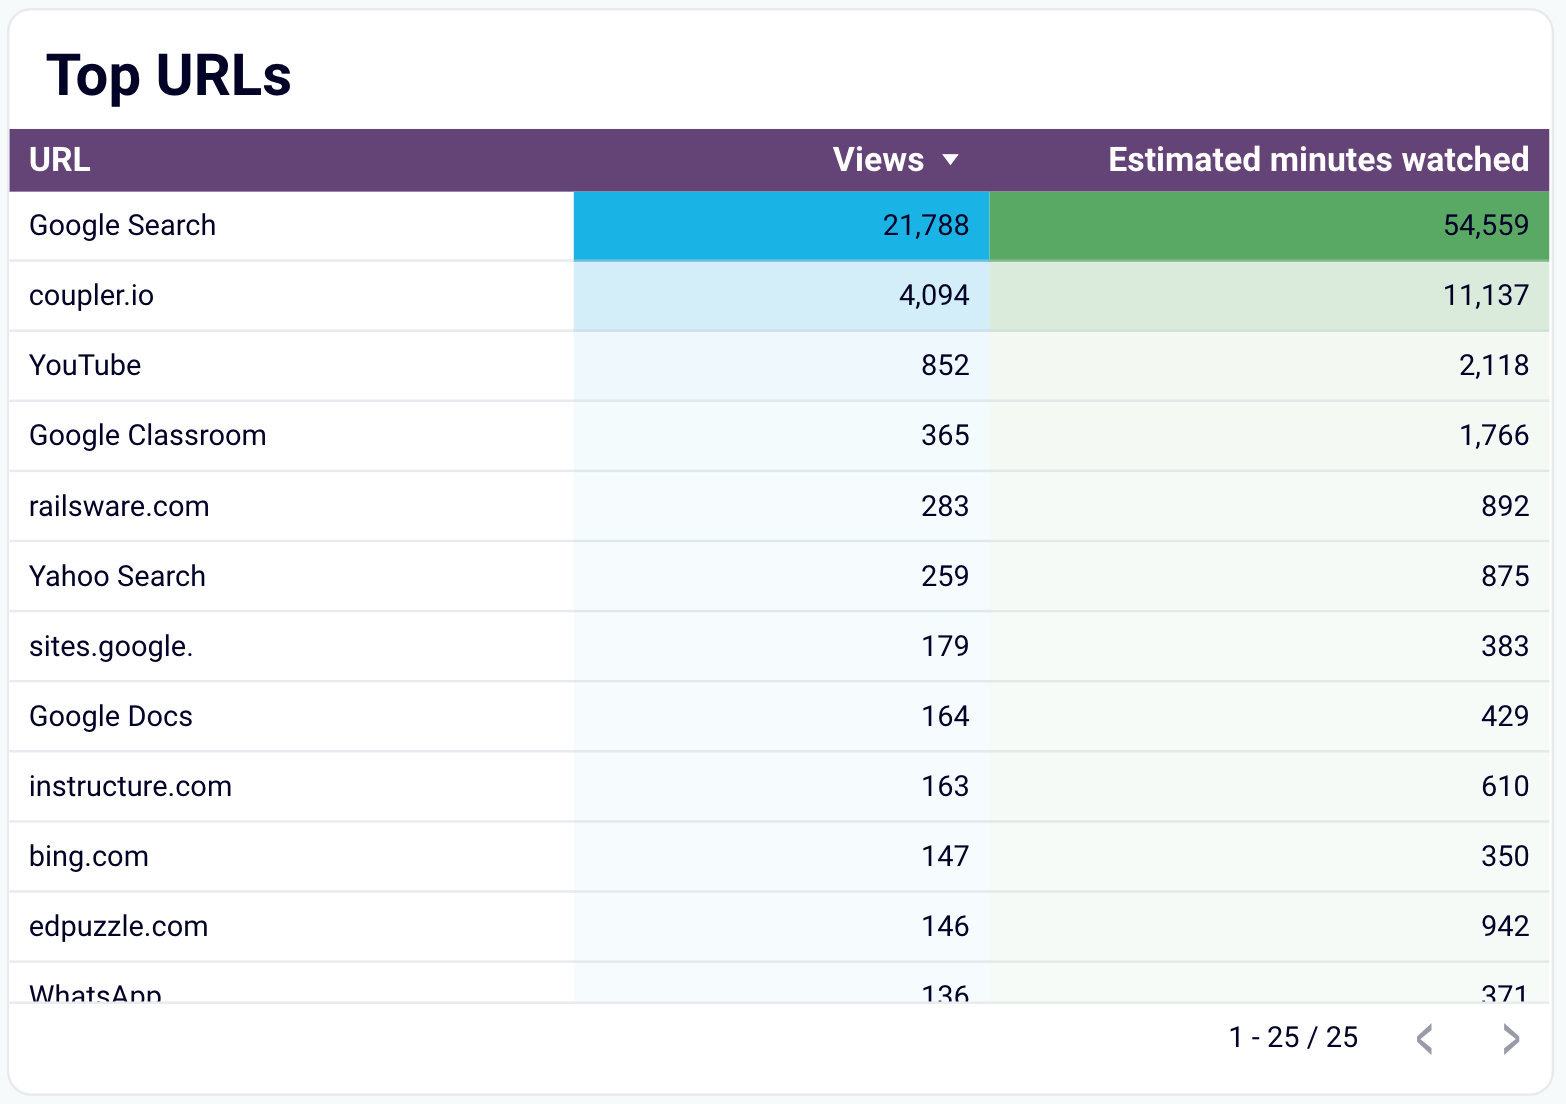Click the 147 views cell

click(x=782, y=856)
